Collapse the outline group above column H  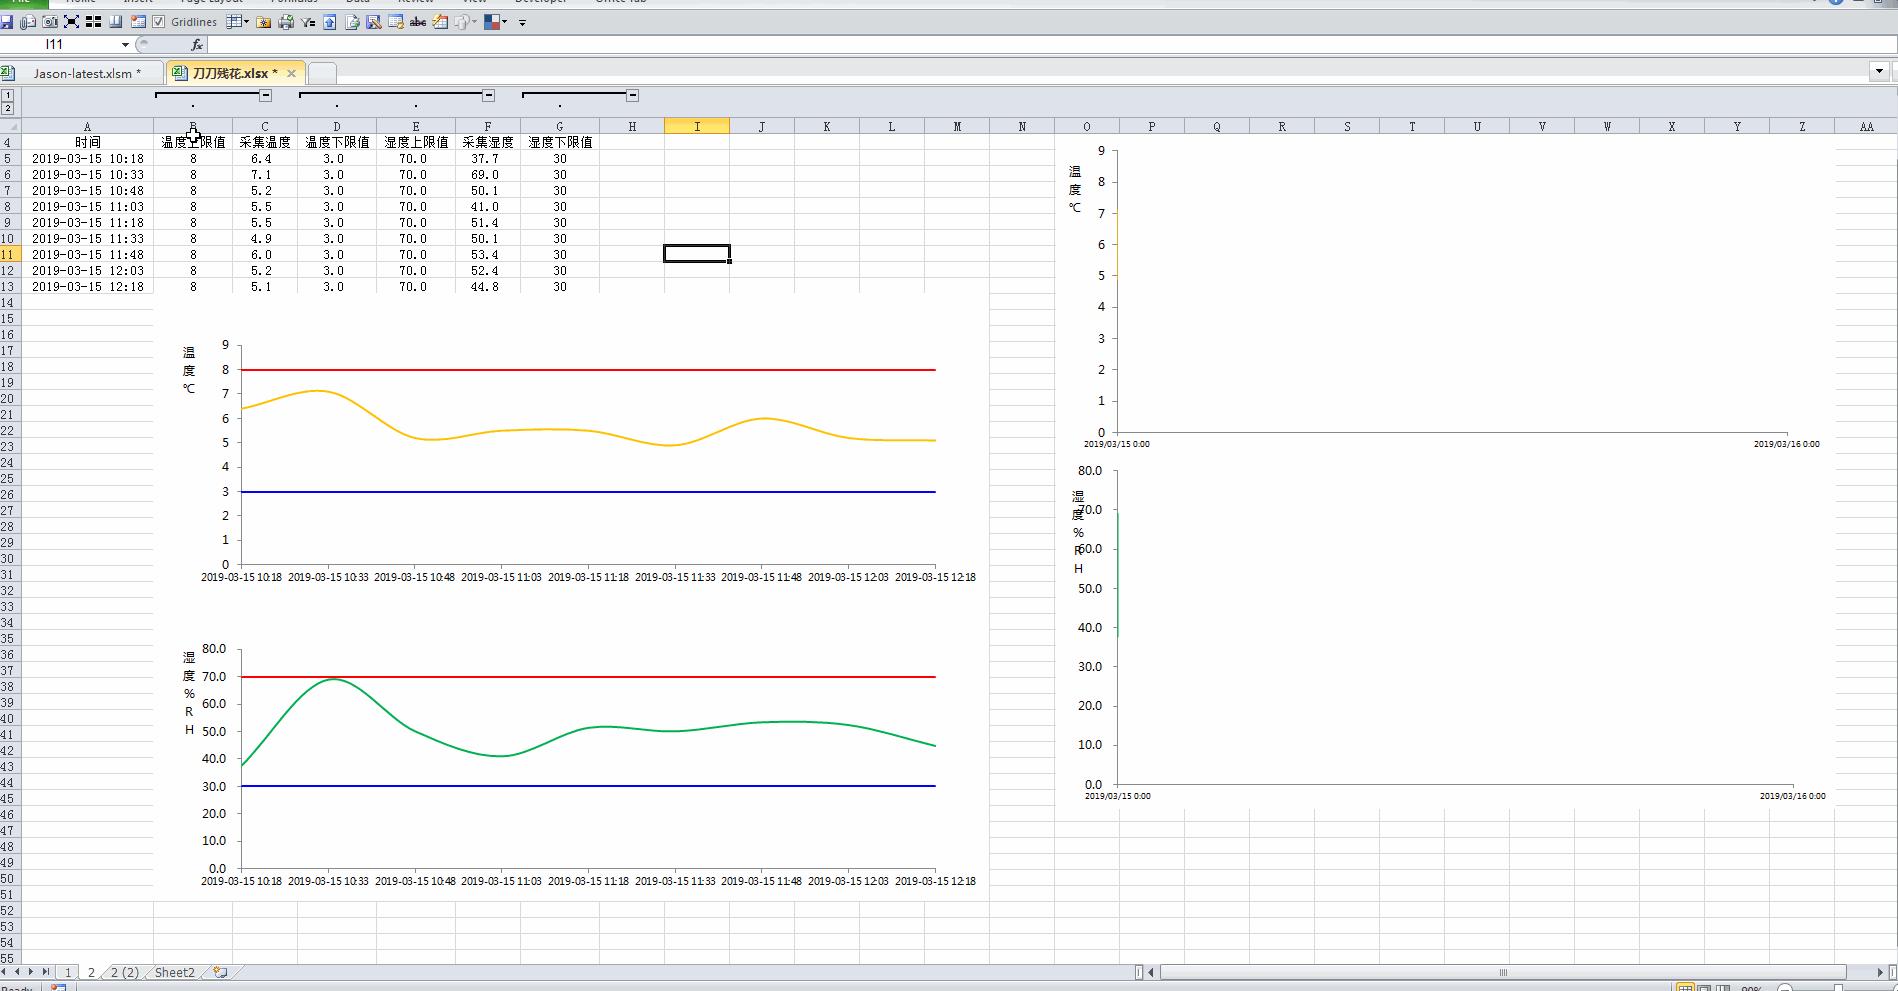[x=632, y=96]
